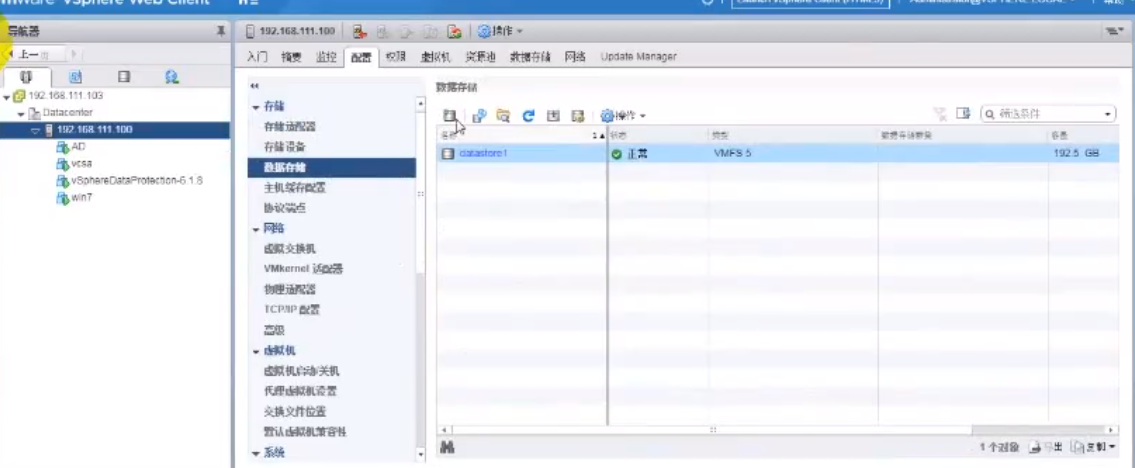Collapse the 系统 section in side menu

click(x=256, y=454)
